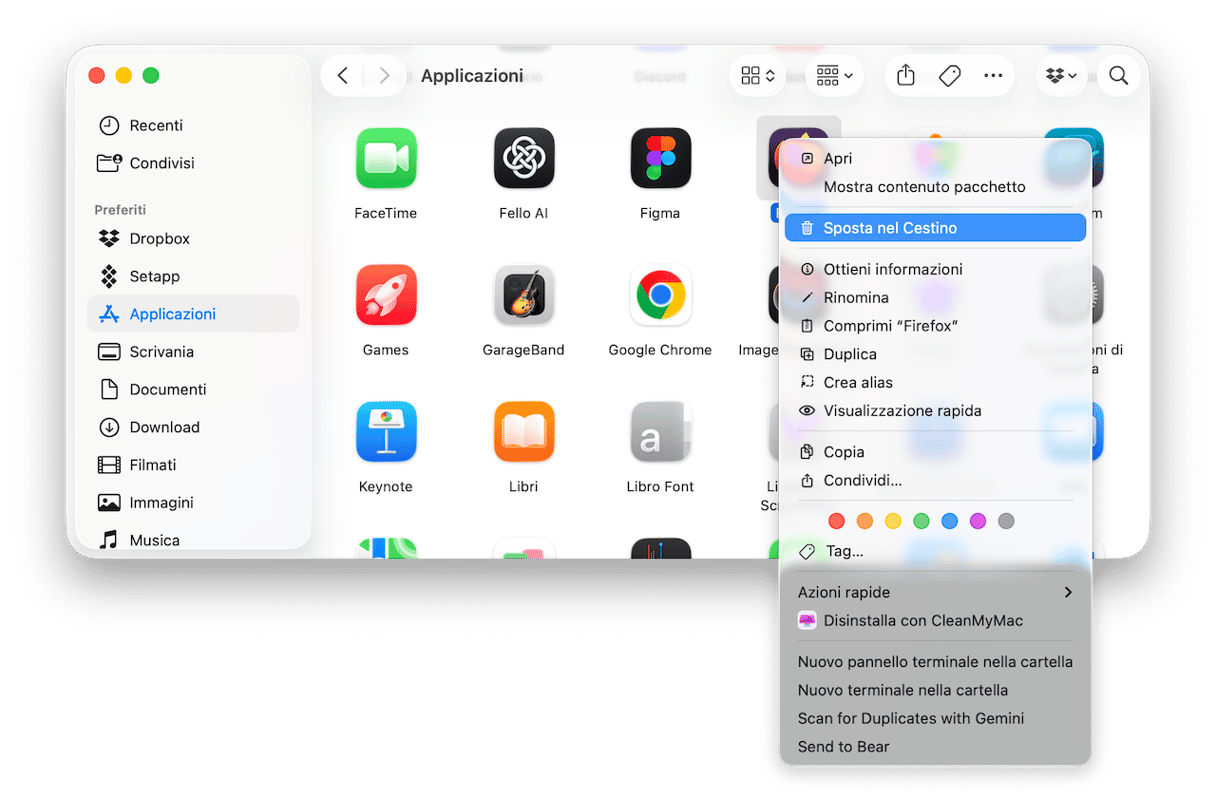This screenshot has width=1216, height=798.
Task: Open the ellipsis more actions button
Action: click(993, 76)
